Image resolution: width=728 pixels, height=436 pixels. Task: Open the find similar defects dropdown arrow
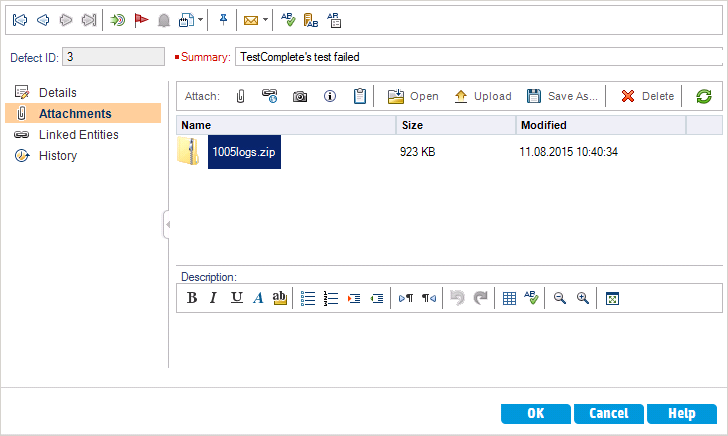click(200, 20)
